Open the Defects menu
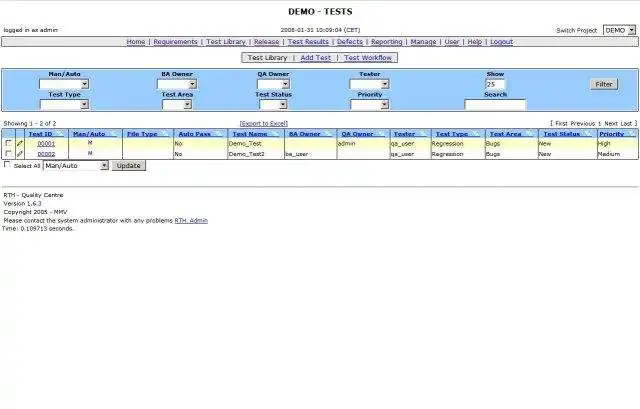The image size is (640, 409). pos(349,42)
